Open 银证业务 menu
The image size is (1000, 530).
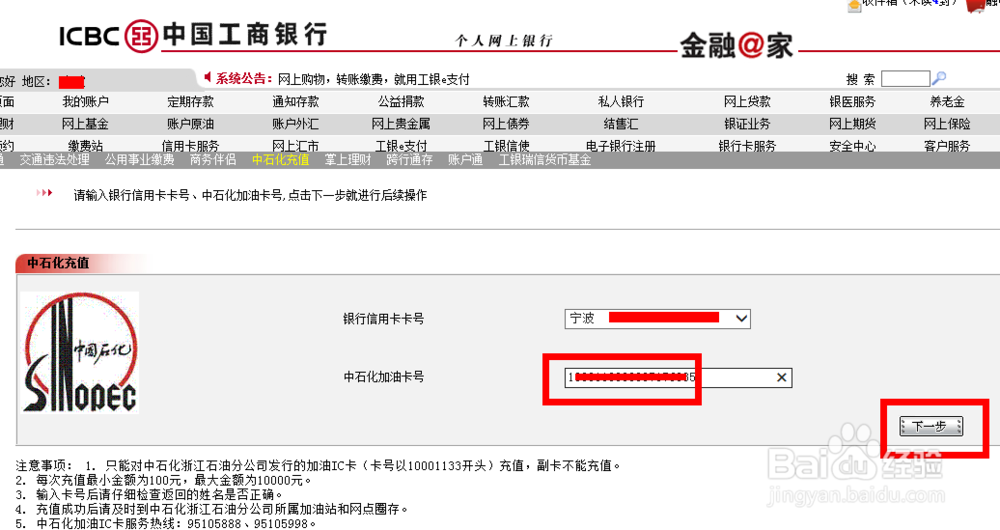pos(747,124)
